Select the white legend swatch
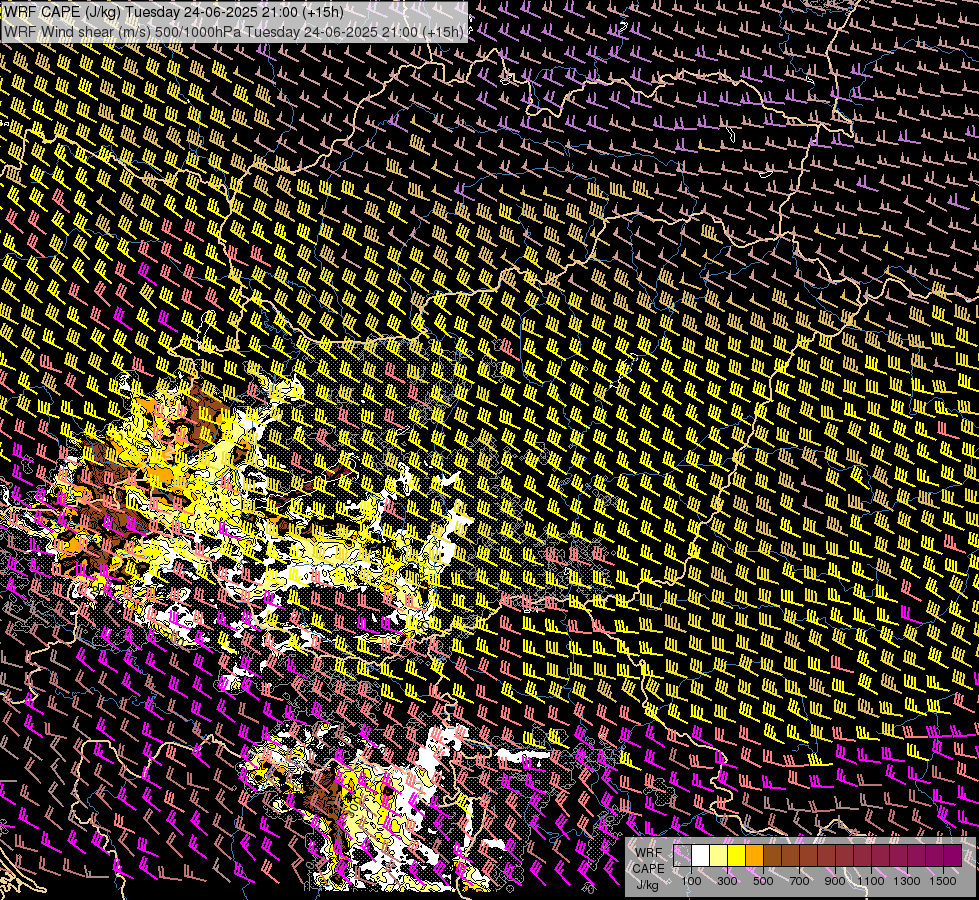Viewport: 979px width, 900px height. pos(701,855)
